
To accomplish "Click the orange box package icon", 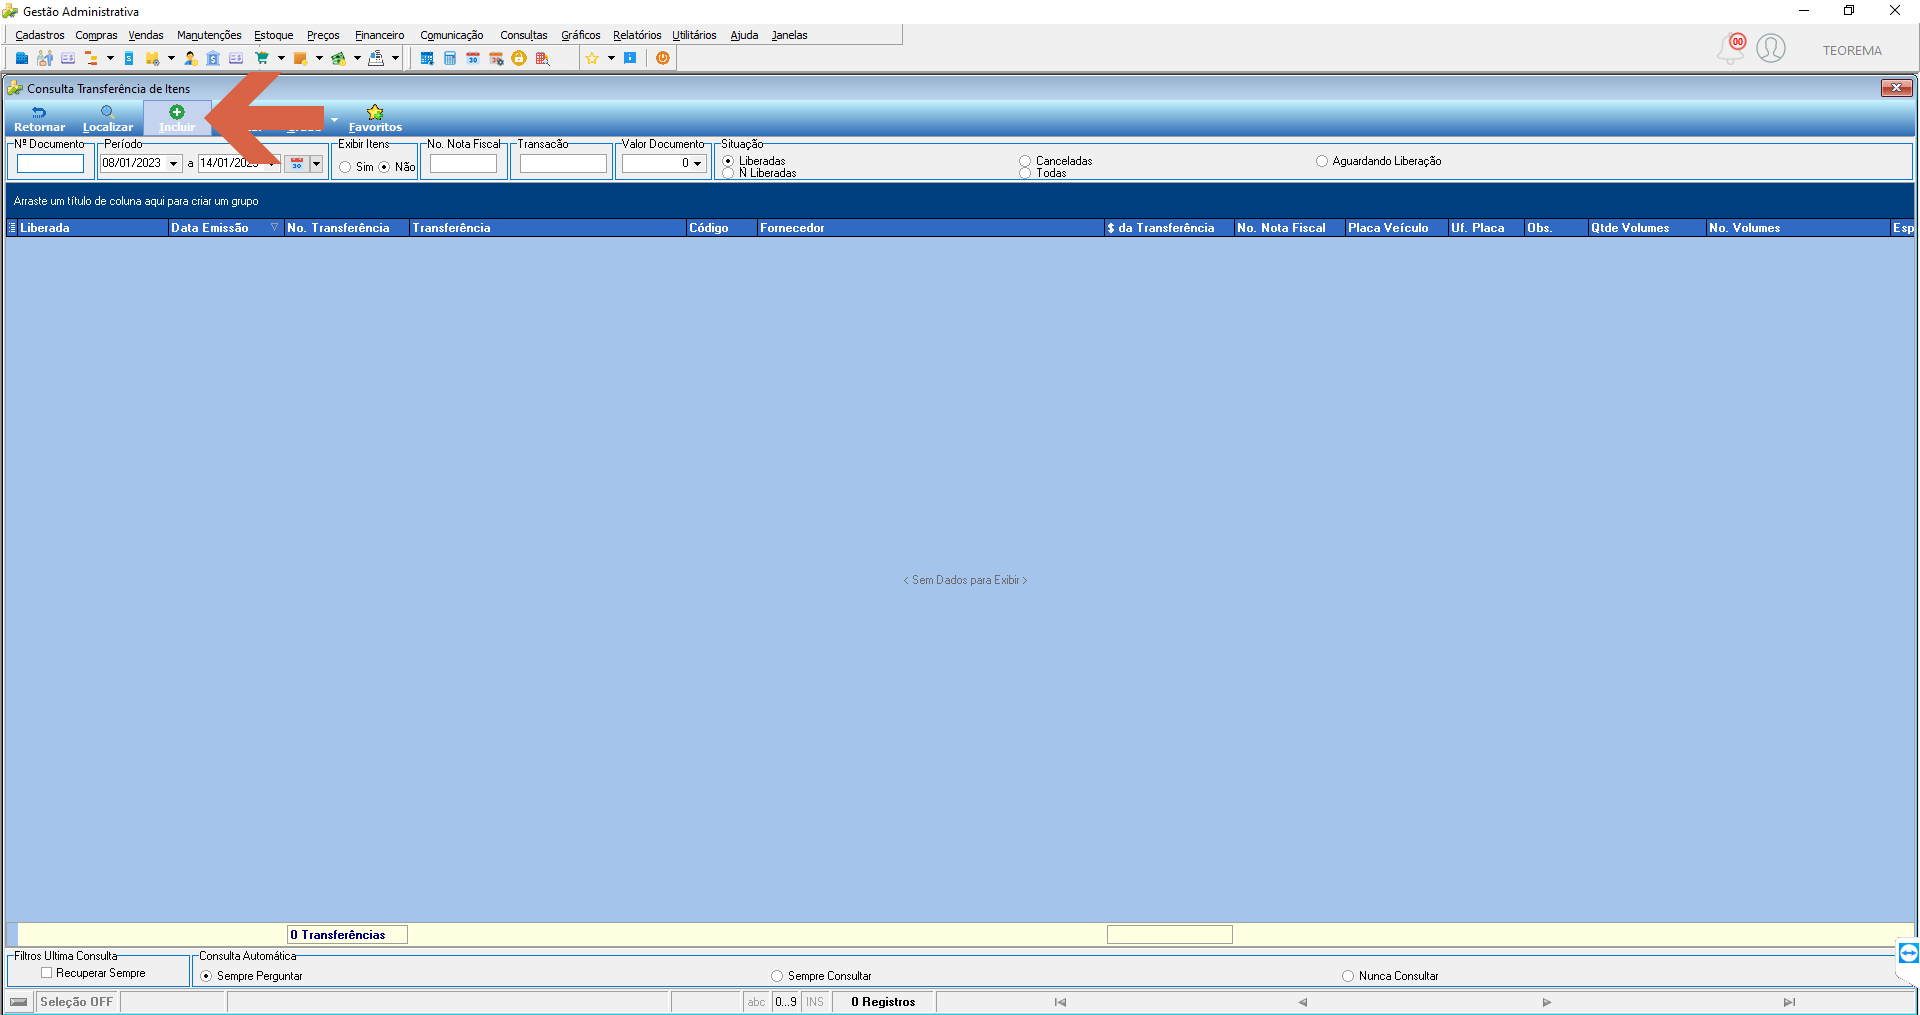I will pyautogui.click(x=300, y=58).
